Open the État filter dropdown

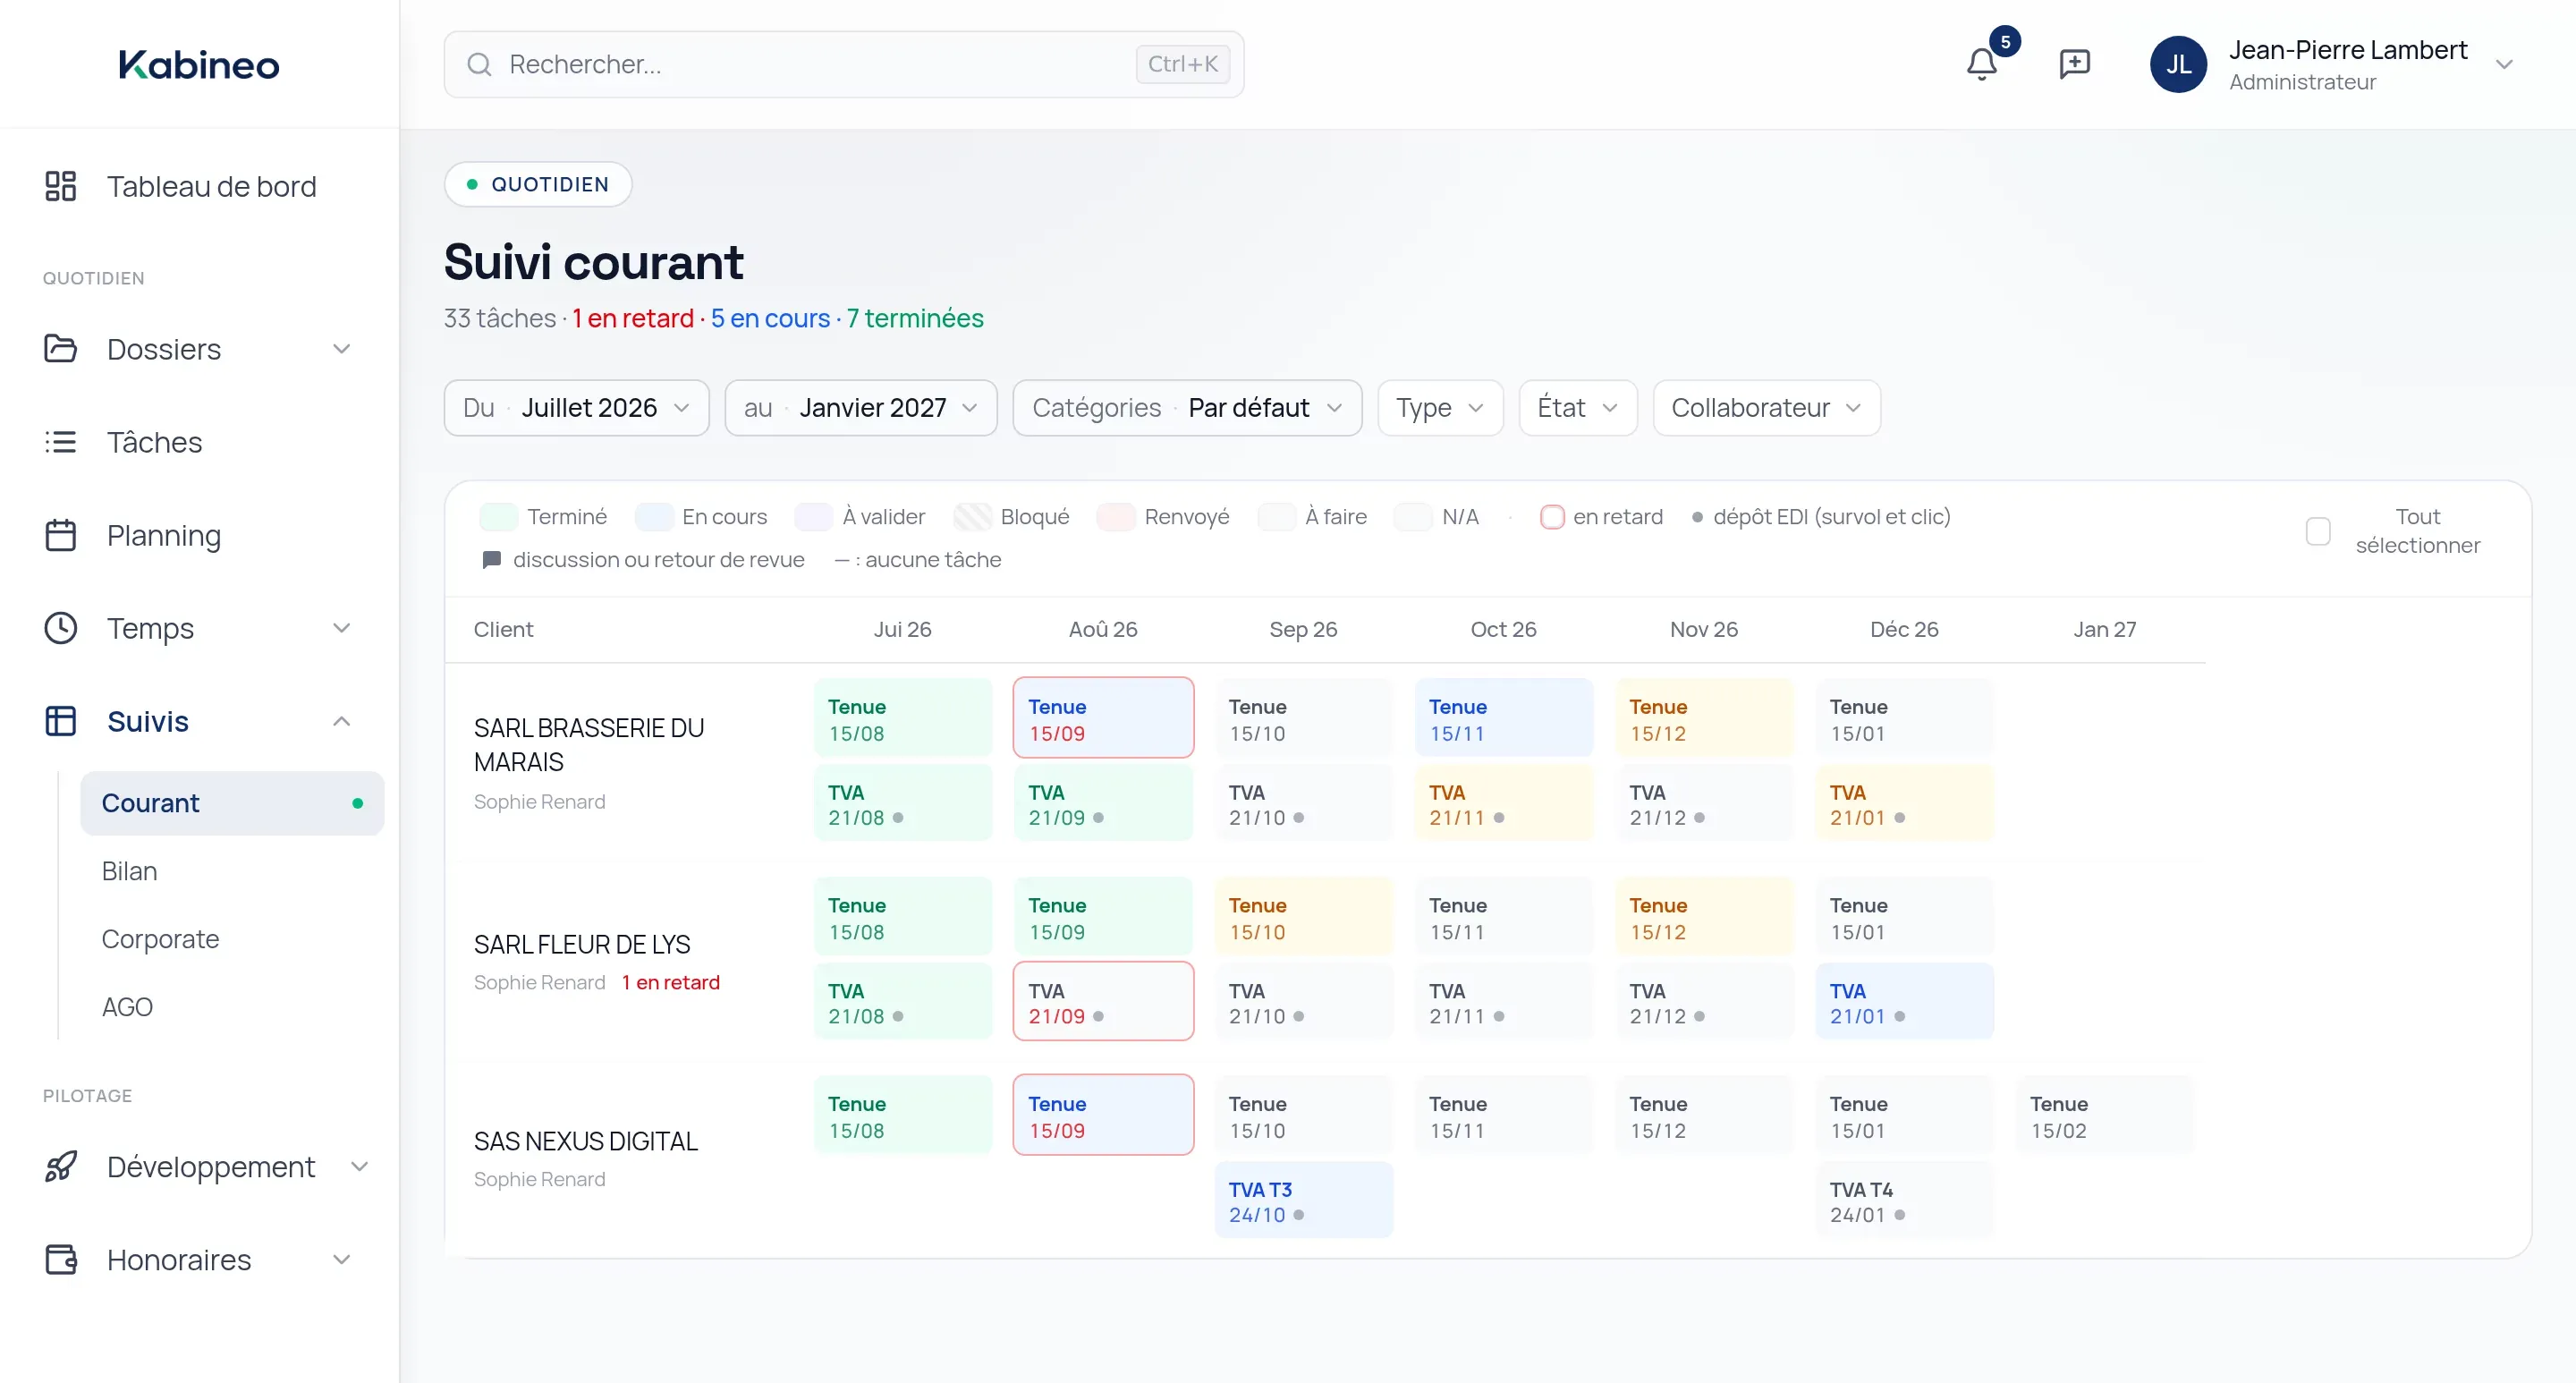[x=1578, y=408]
